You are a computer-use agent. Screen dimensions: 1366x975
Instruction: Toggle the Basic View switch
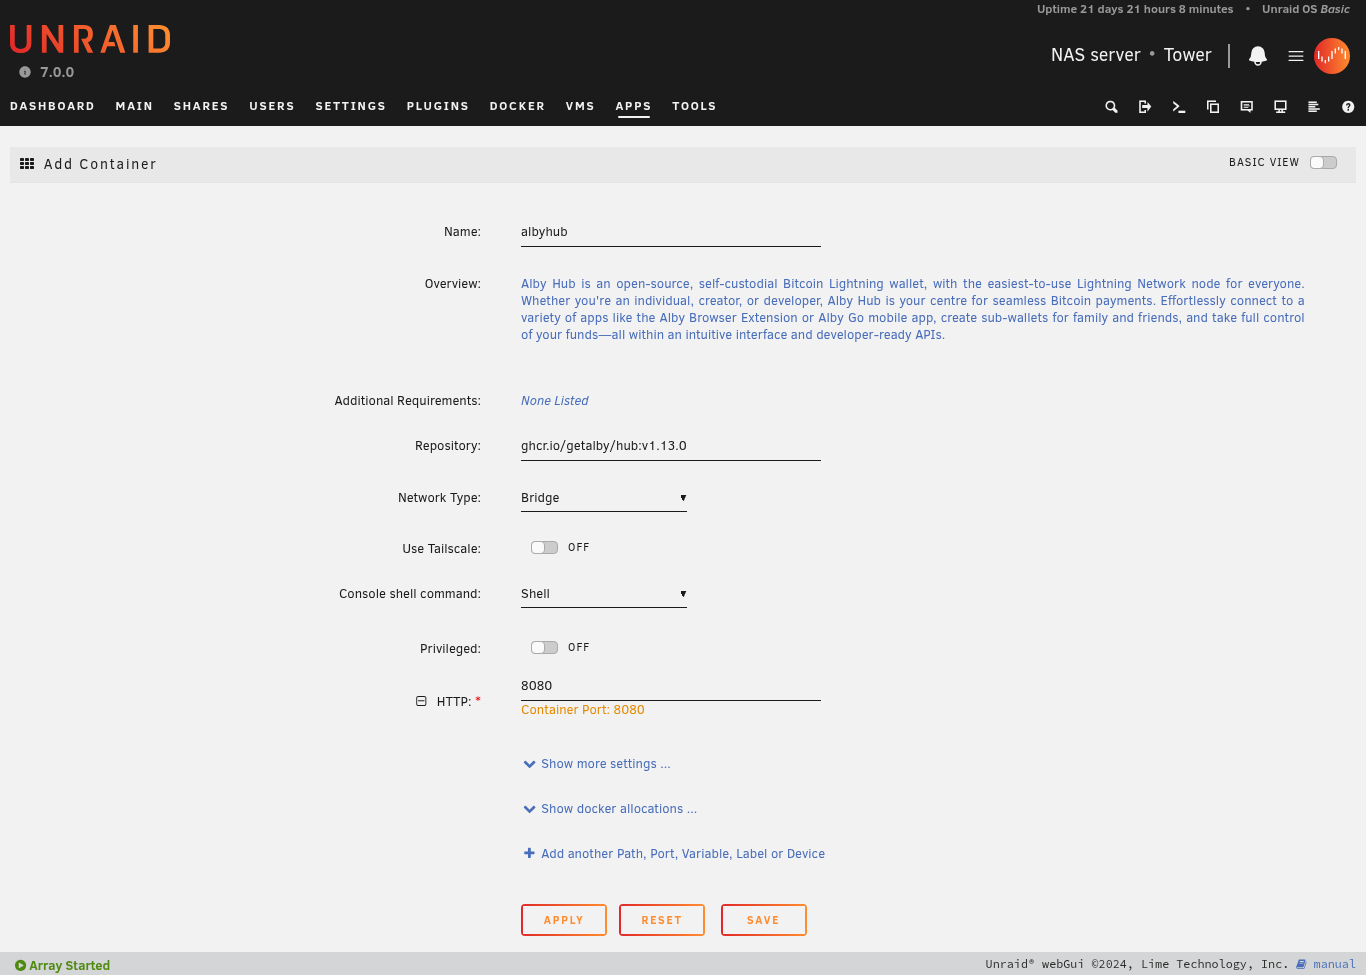point(1323,162)
